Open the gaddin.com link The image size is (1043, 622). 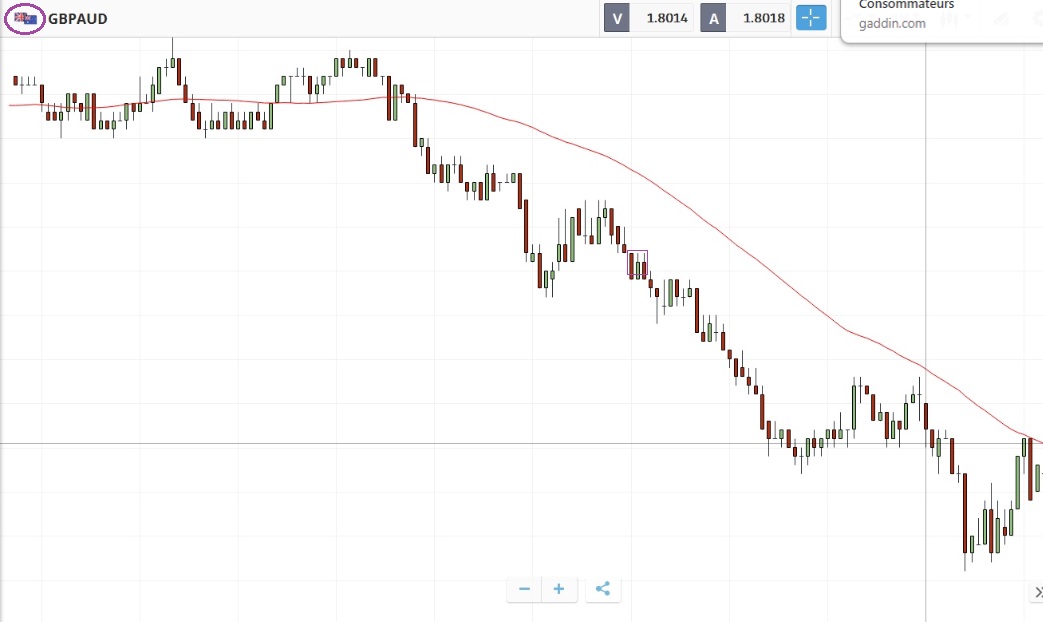pos(892,24)
